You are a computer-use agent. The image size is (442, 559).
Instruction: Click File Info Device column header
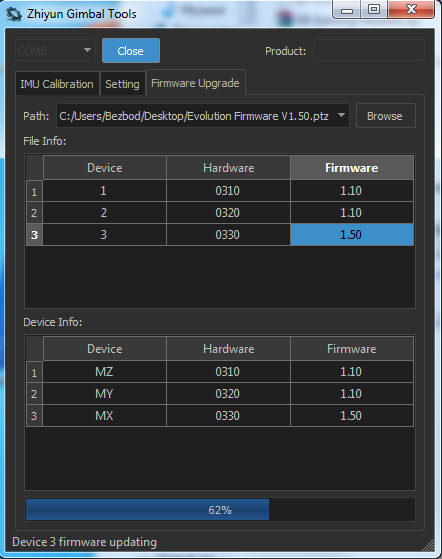coord(105,168)
